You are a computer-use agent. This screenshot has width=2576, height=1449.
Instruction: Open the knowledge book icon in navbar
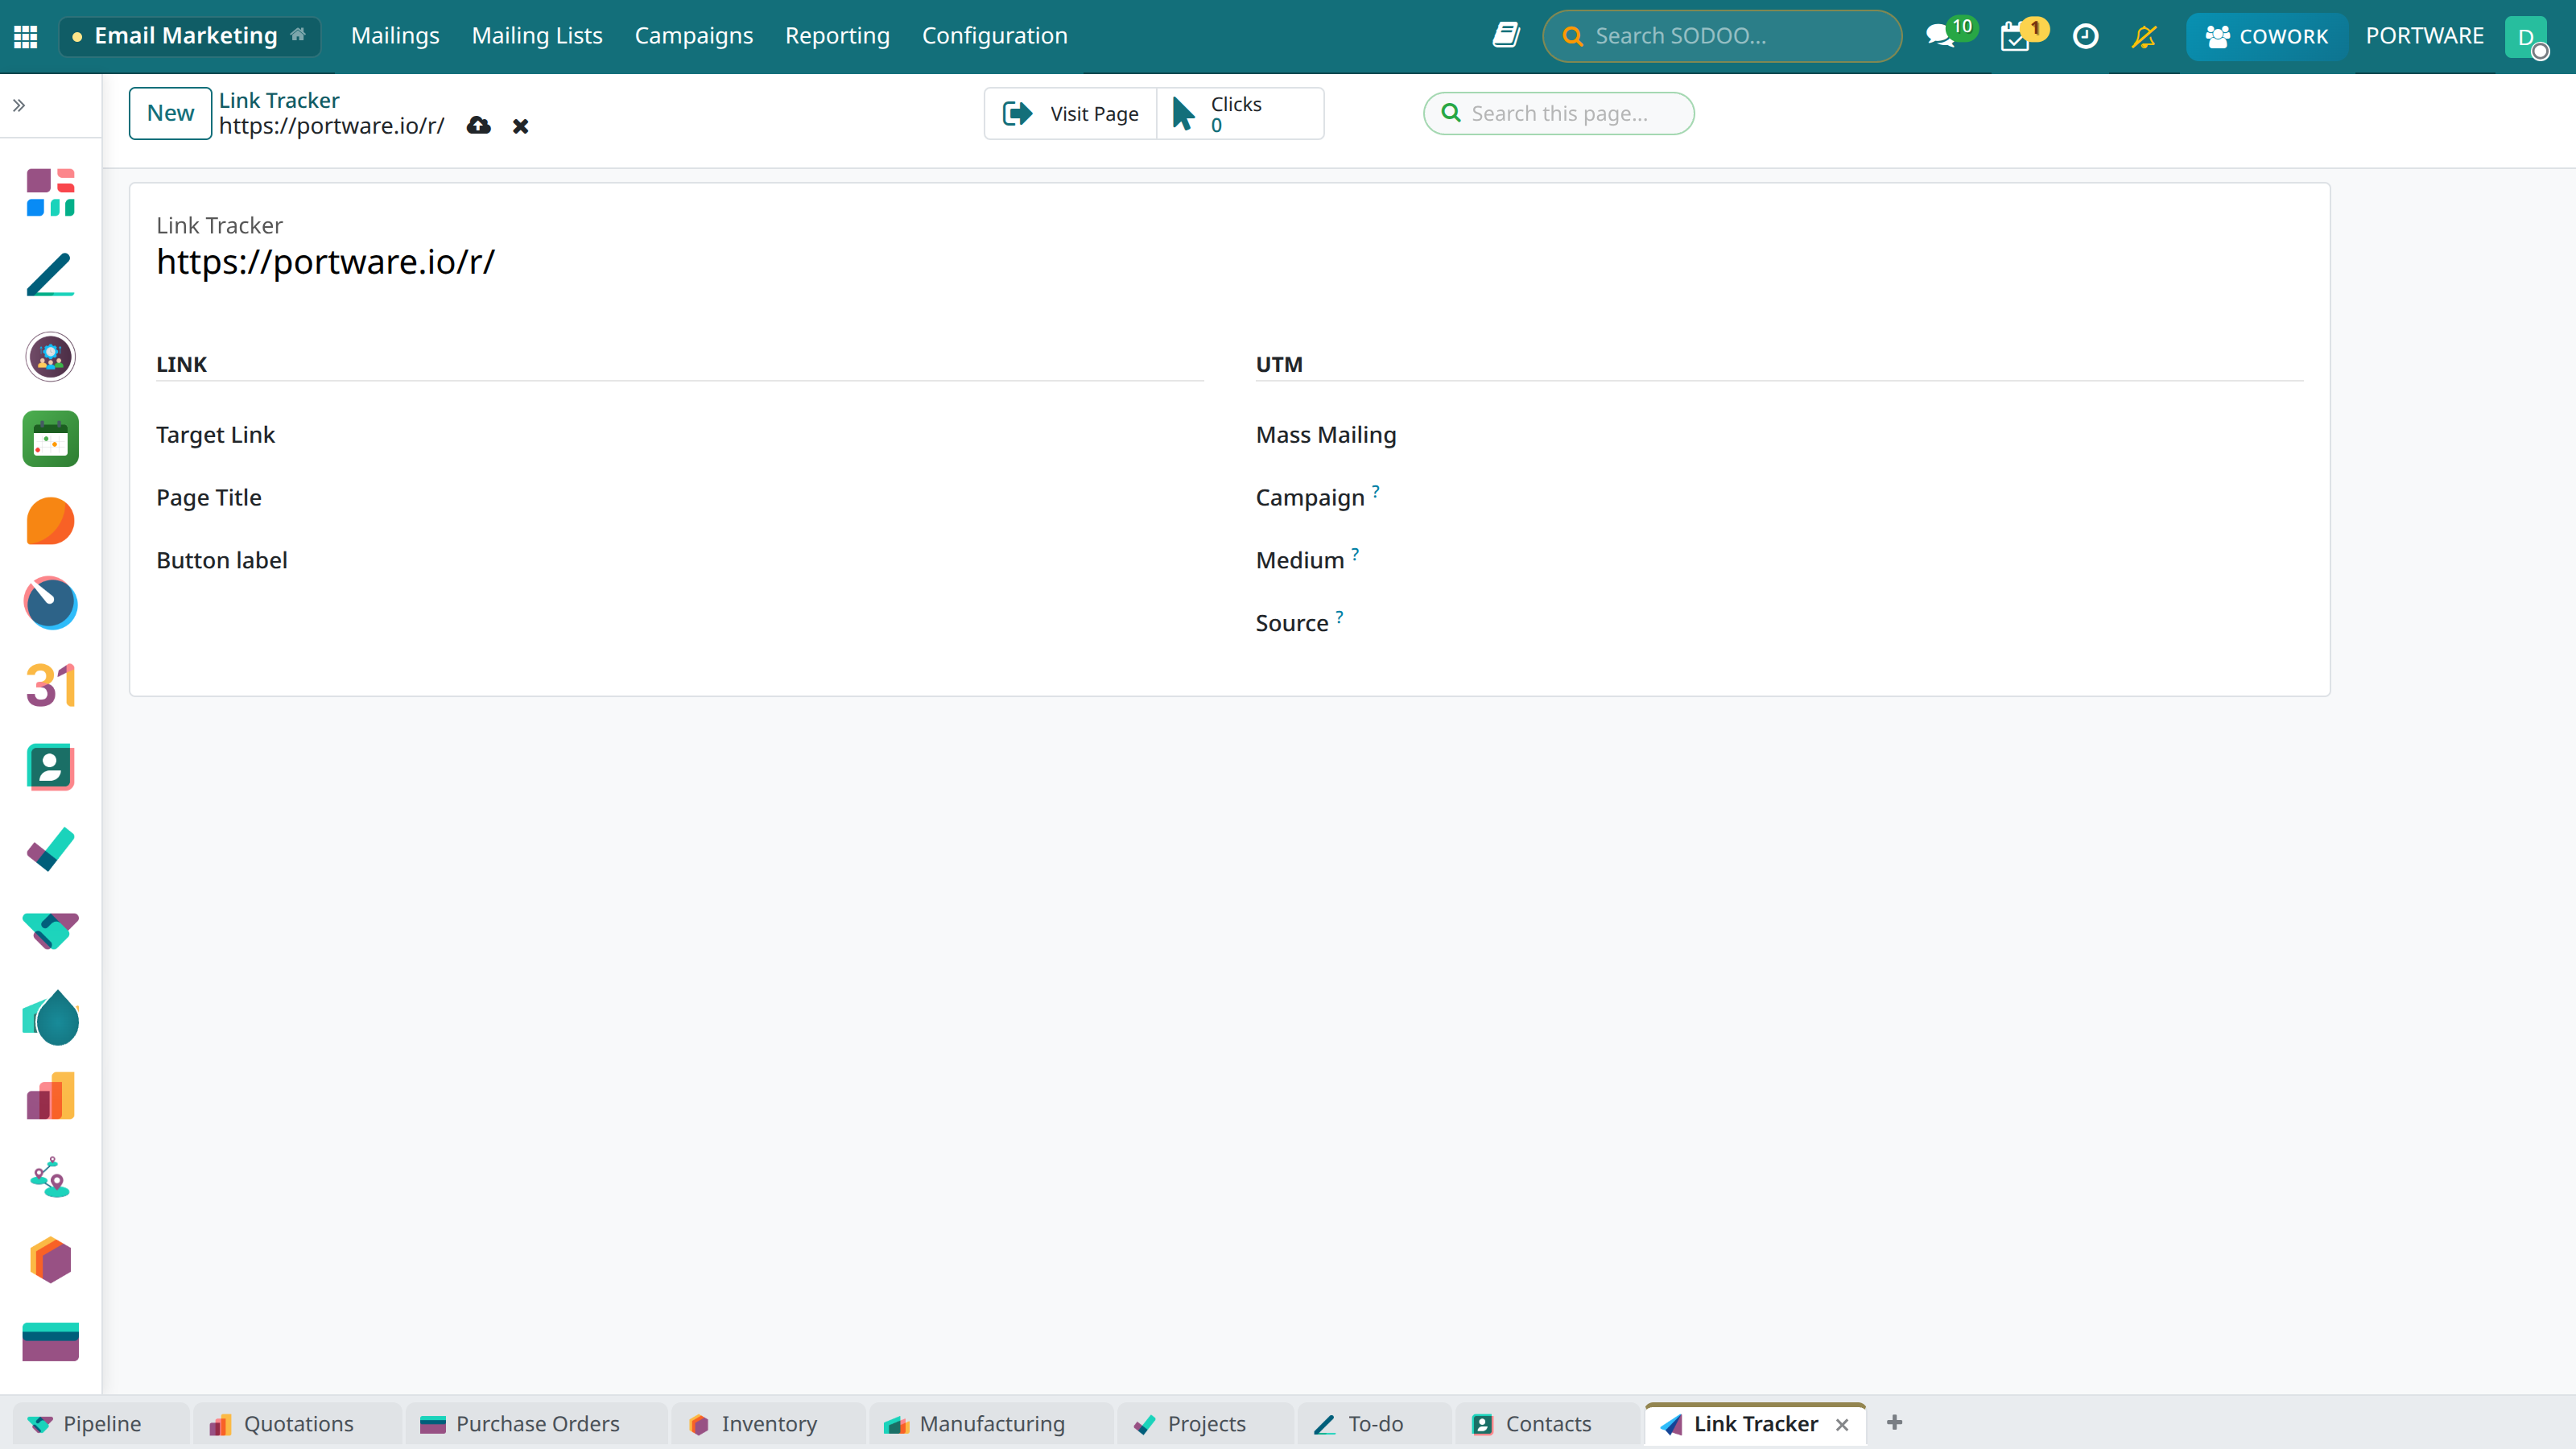coord(1506,36)
